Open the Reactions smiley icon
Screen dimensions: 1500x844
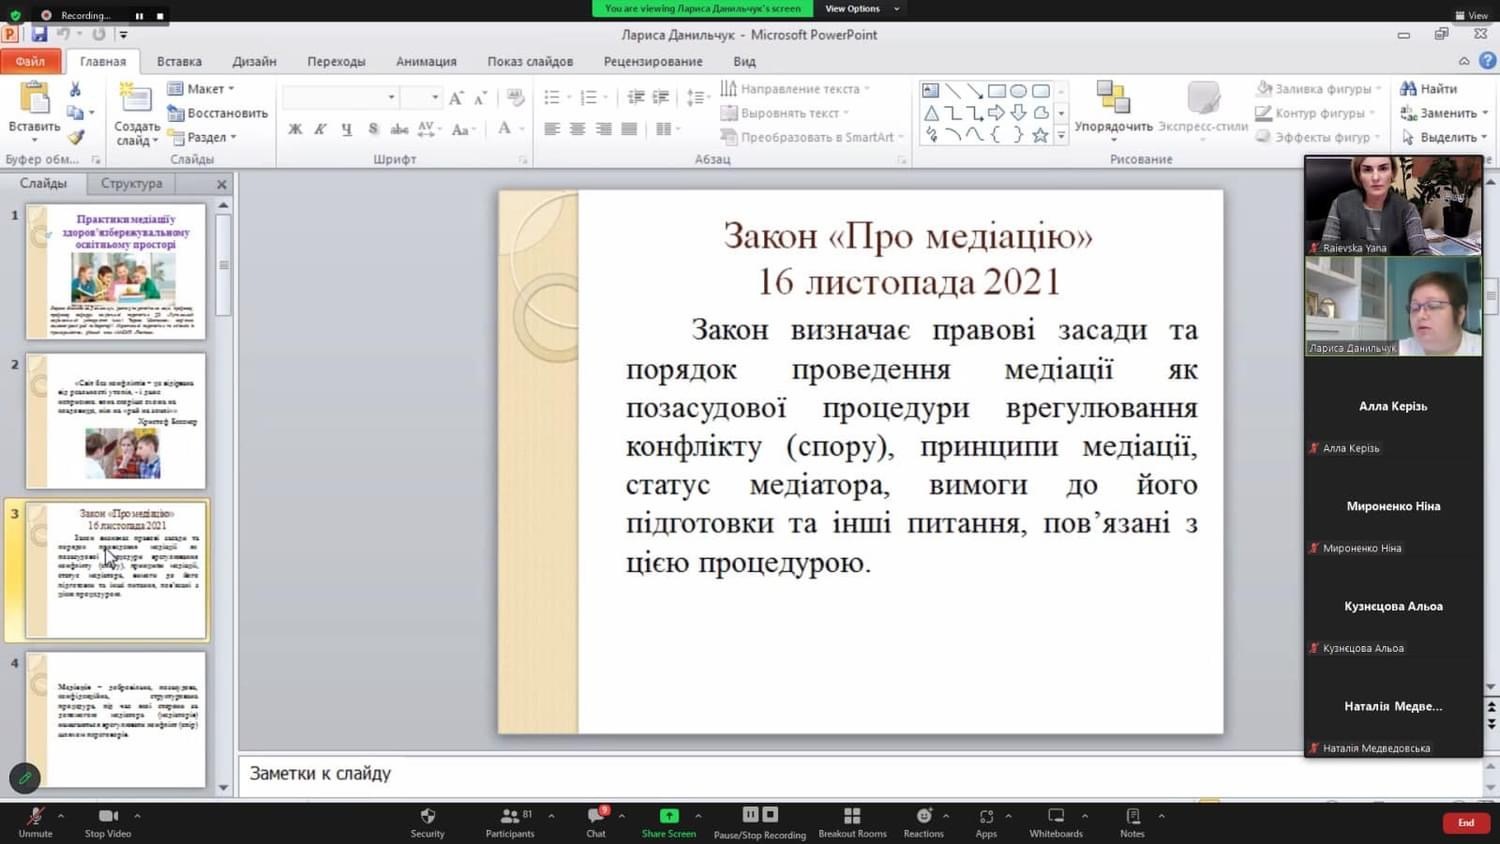pos(923,816)
